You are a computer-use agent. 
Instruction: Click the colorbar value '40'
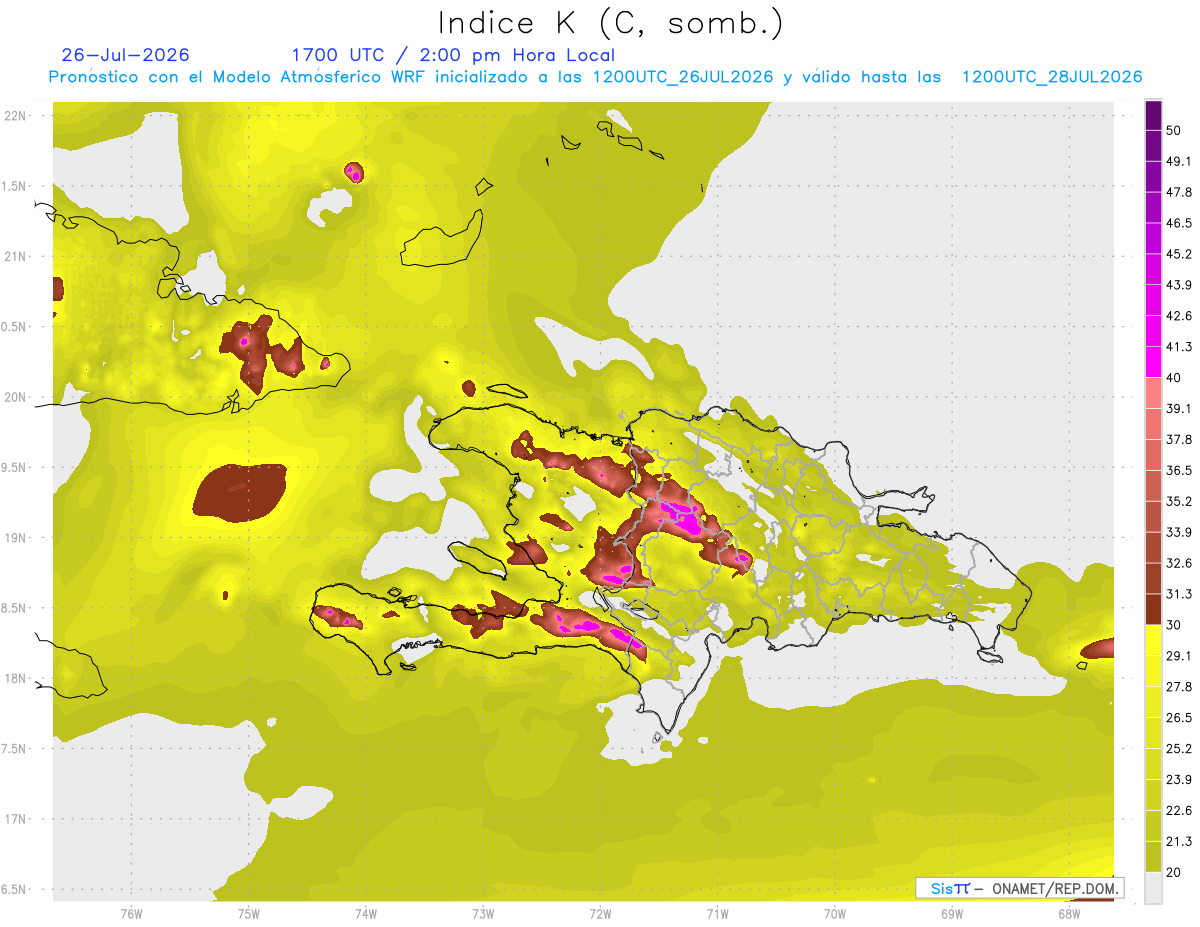(1175, 378)
